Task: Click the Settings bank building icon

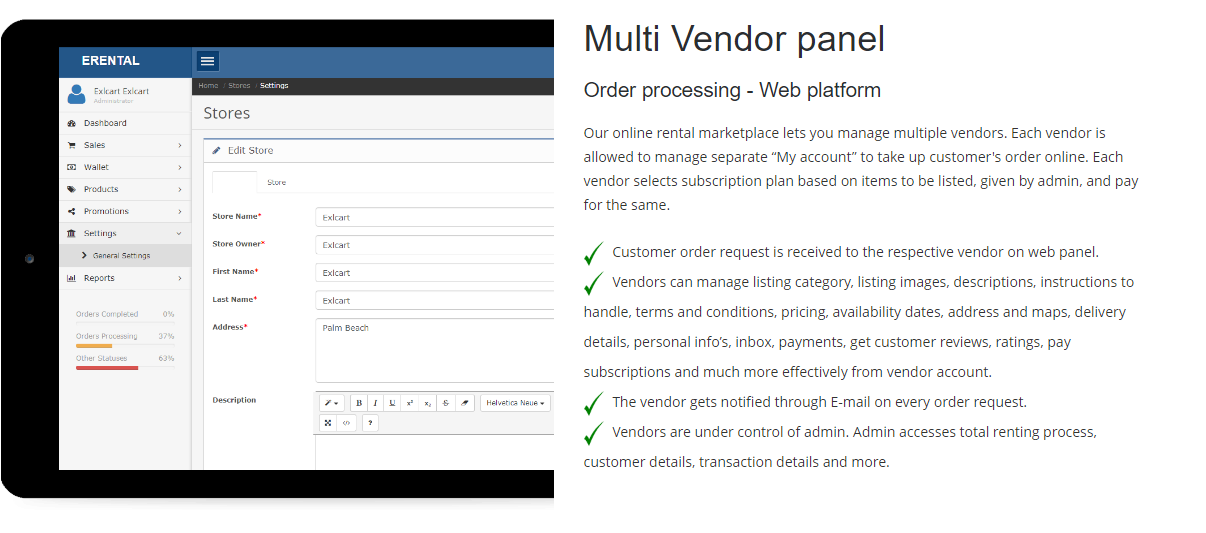Action: click(71, 233)
